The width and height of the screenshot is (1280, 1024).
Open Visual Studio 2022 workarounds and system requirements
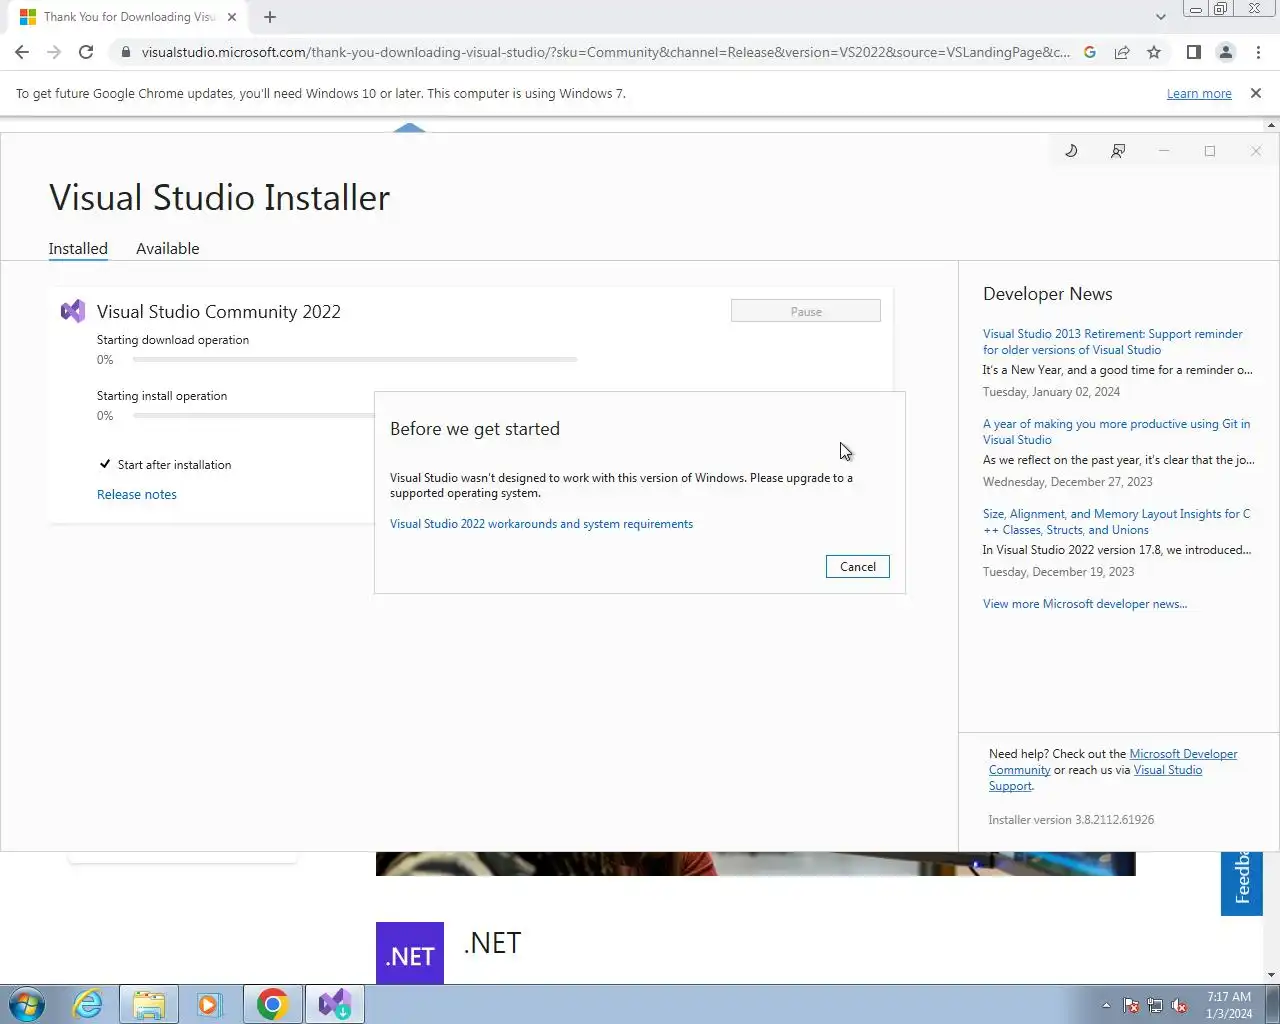(541, 524)
